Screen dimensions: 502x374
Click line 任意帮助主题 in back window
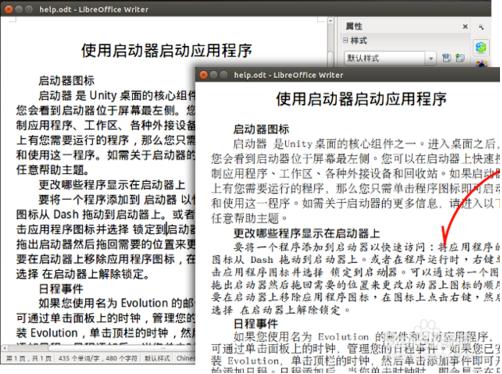(53, 170)
